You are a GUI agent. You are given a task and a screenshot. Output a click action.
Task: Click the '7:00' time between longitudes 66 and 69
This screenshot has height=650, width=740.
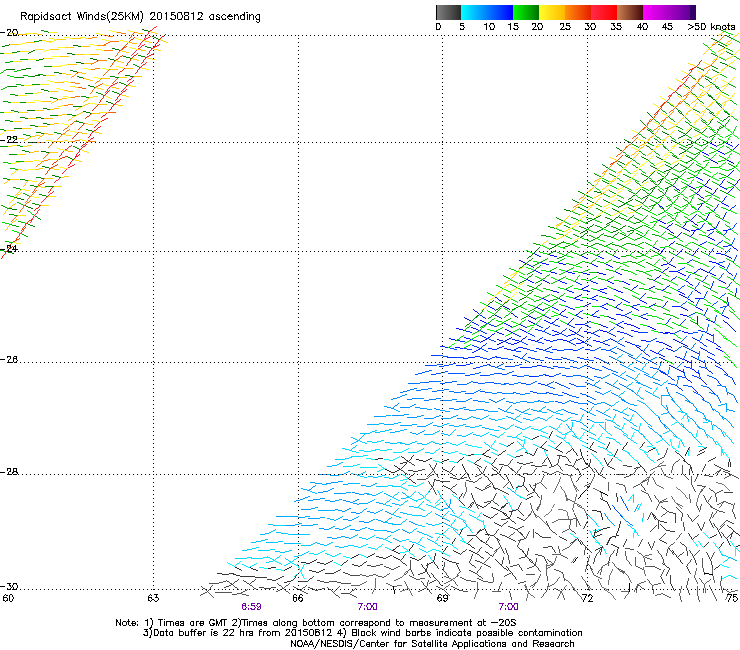point(367,607)
